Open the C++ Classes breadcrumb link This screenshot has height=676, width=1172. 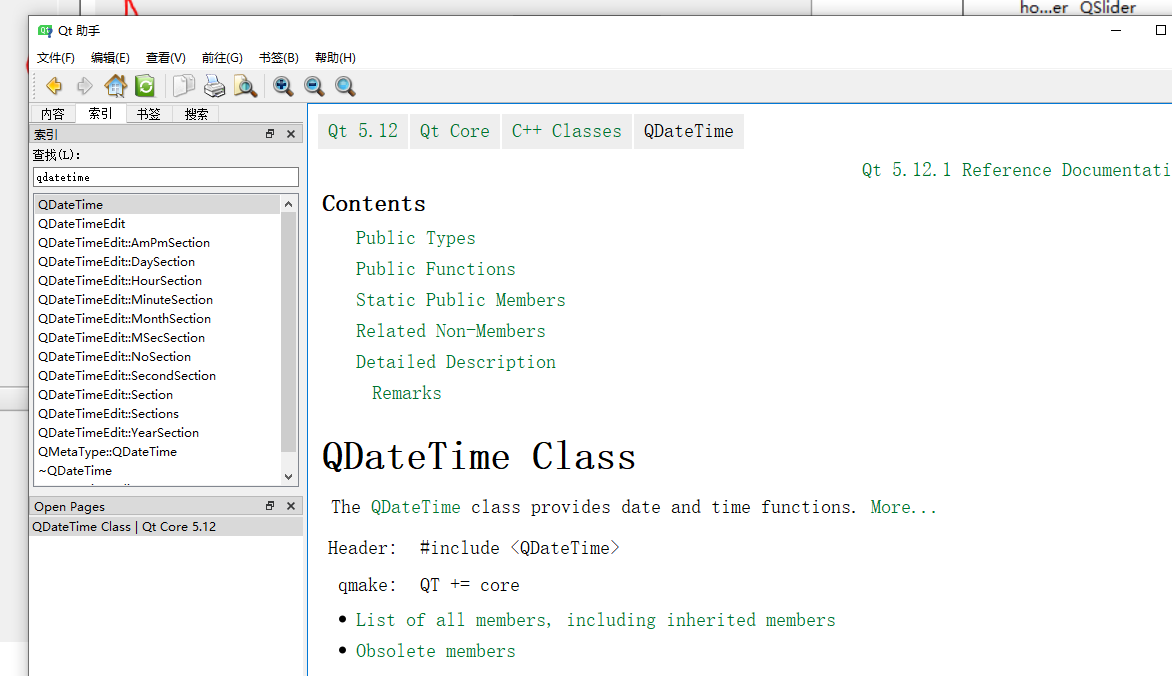[x=567, y=131]
